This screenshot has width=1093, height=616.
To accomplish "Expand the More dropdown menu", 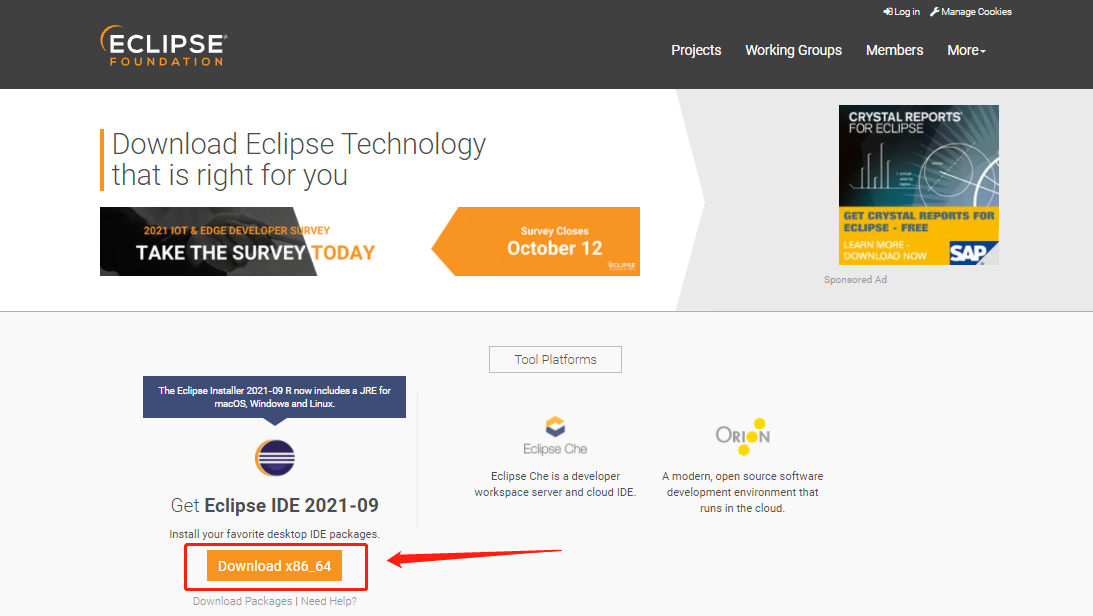I will [x=966, y=50].
